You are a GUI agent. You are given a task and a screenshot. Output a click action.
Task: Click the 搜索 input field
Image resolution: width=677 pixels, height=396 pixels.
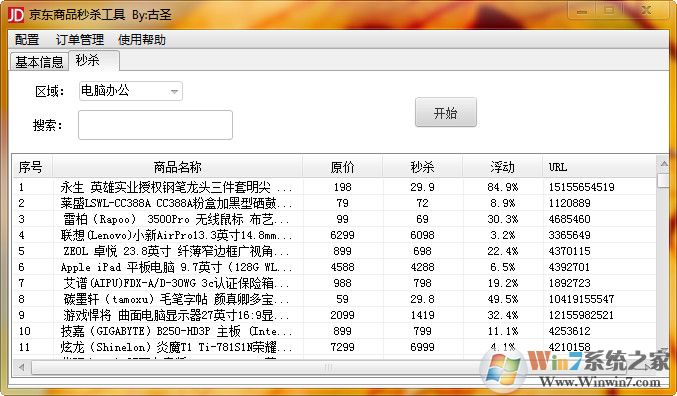pos(155,125)
